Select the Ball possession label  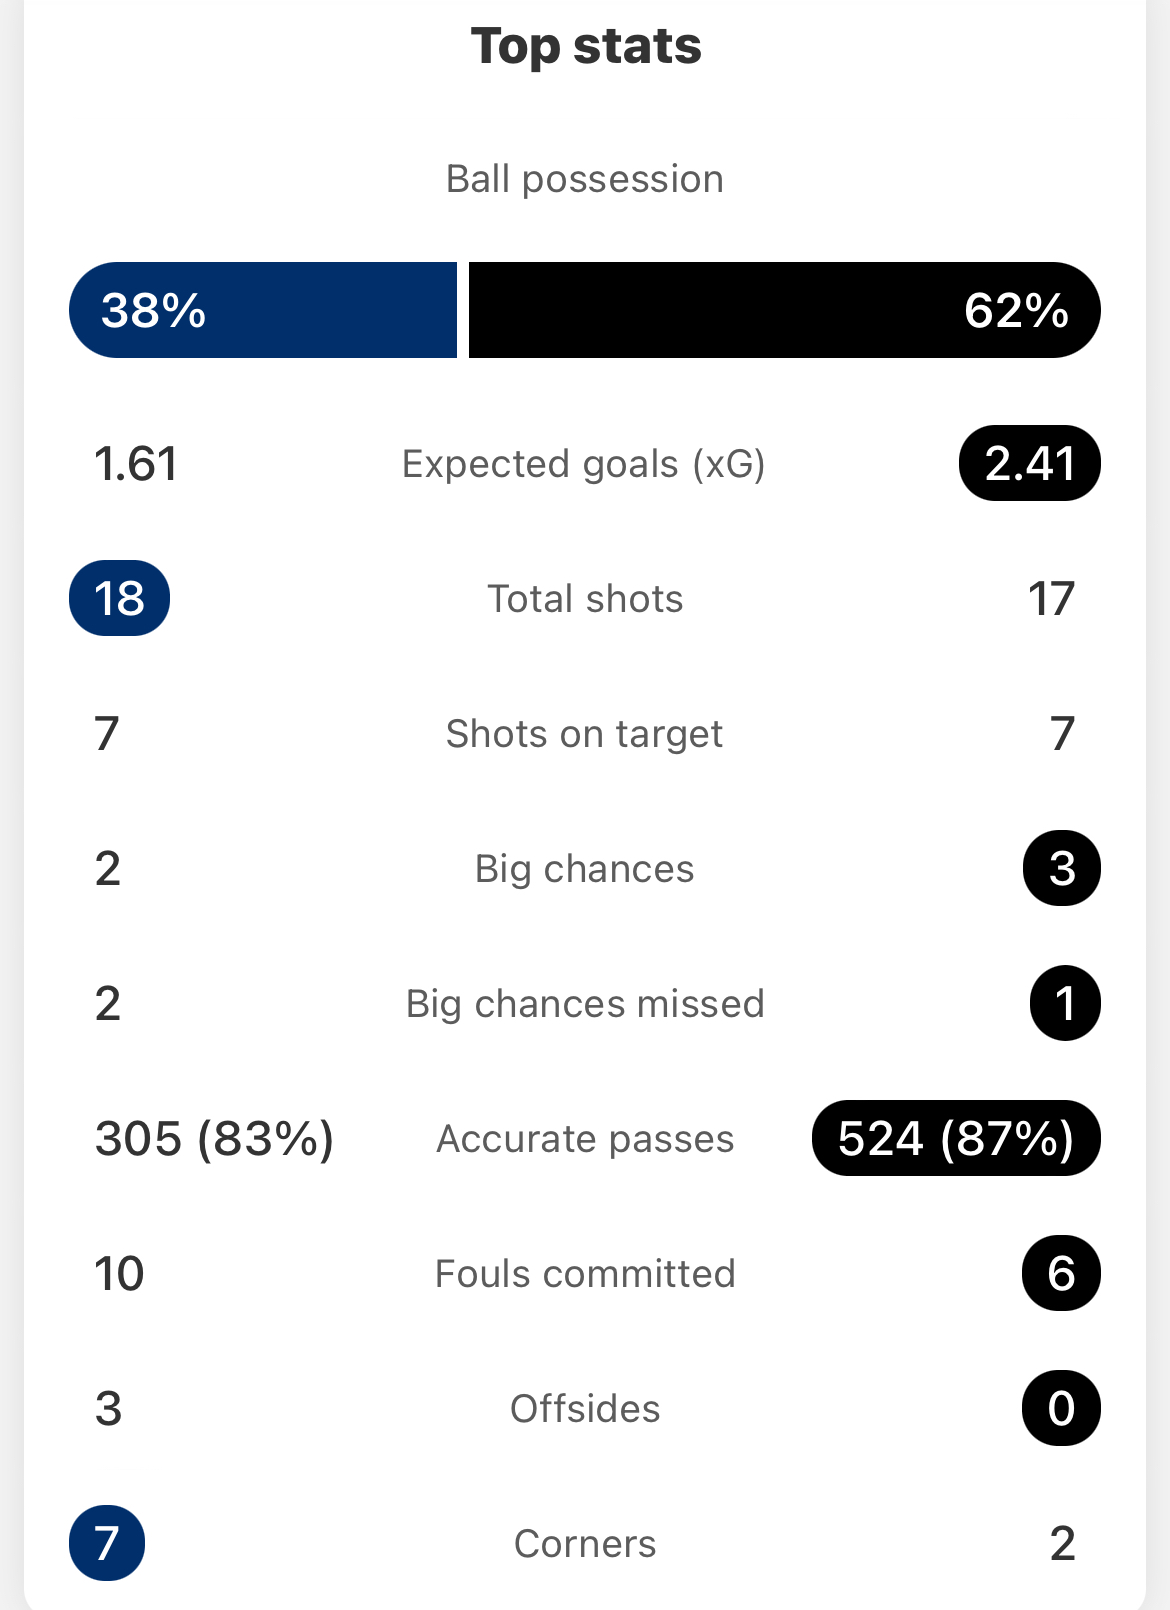click(x=585, y=179)
